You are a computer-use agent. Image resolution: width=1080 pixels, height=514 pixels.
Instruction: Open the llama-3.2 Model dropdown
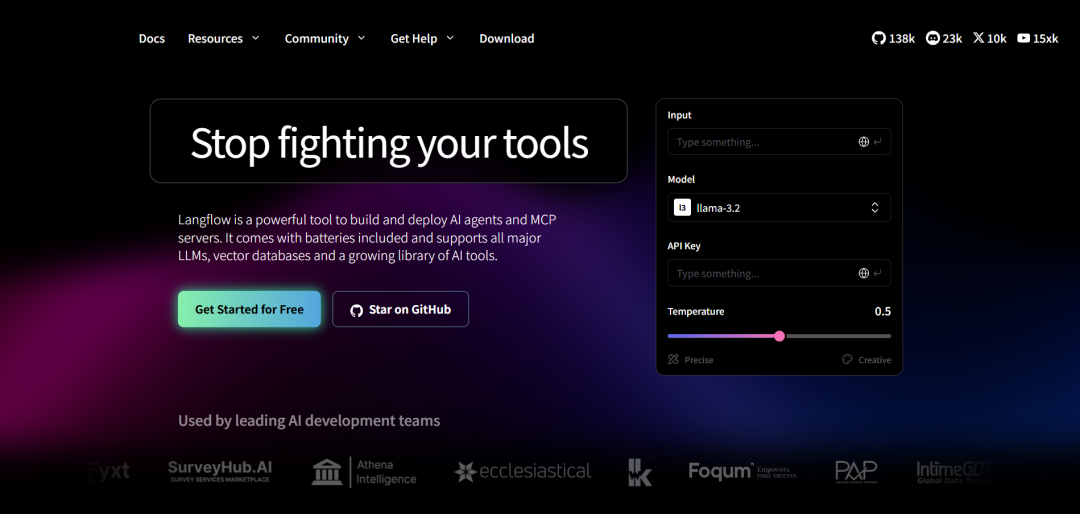coord(779,207)
